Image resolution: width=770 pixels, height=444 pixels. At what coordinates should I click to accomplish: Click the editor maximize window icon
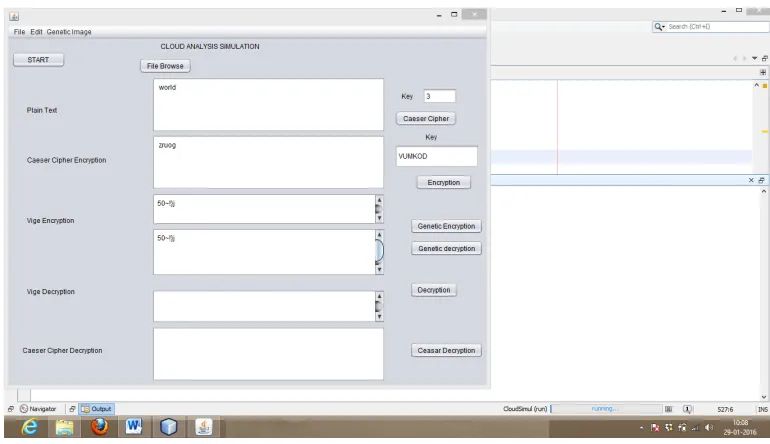(x=765, y=58)
